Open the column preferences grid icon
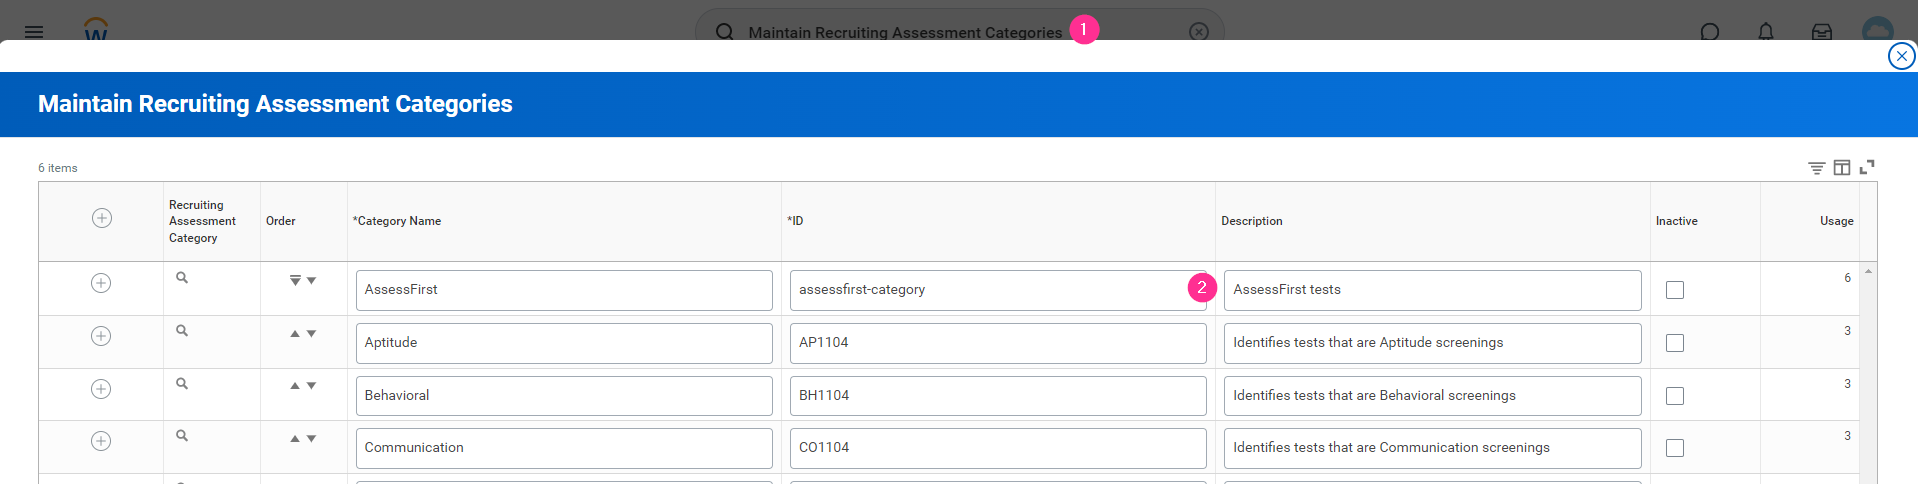Viewport: 1918px width, 484px height. click(1841, 168)
